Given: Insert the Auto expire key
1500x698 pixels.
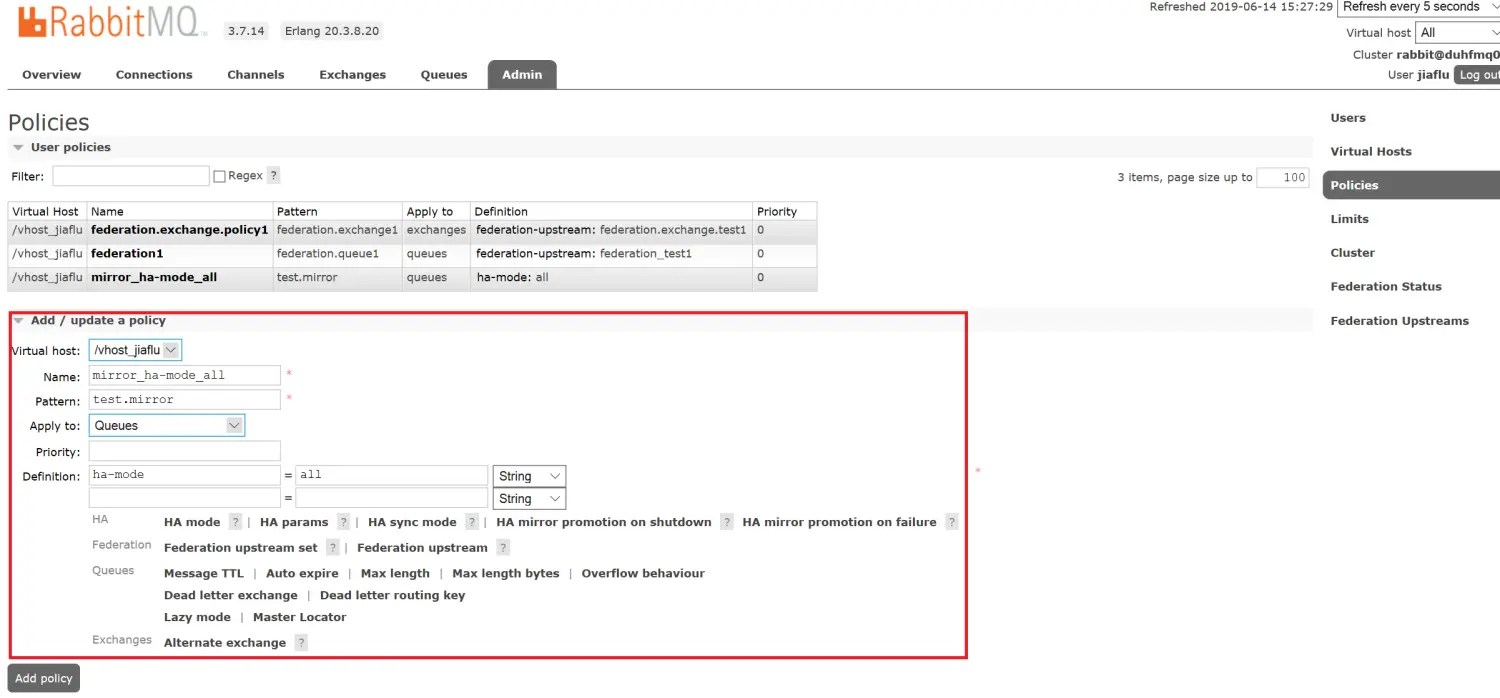Looking at the screenshot, I should [x=302, y=574].
